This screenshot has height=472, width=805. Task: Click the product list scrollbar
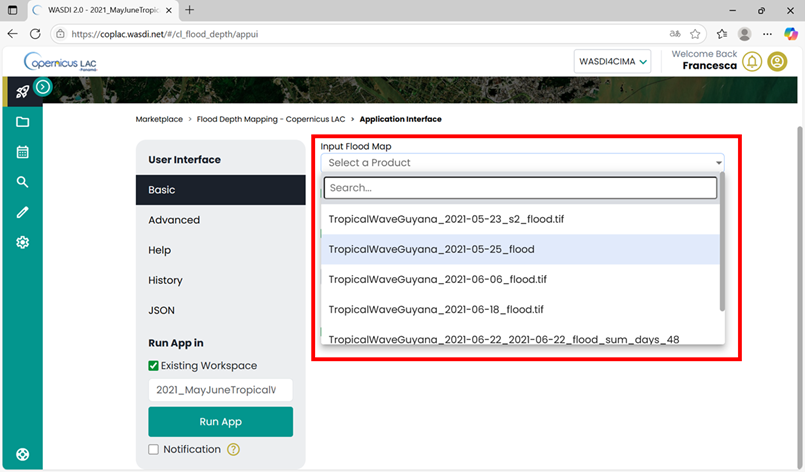click(722, 241)
